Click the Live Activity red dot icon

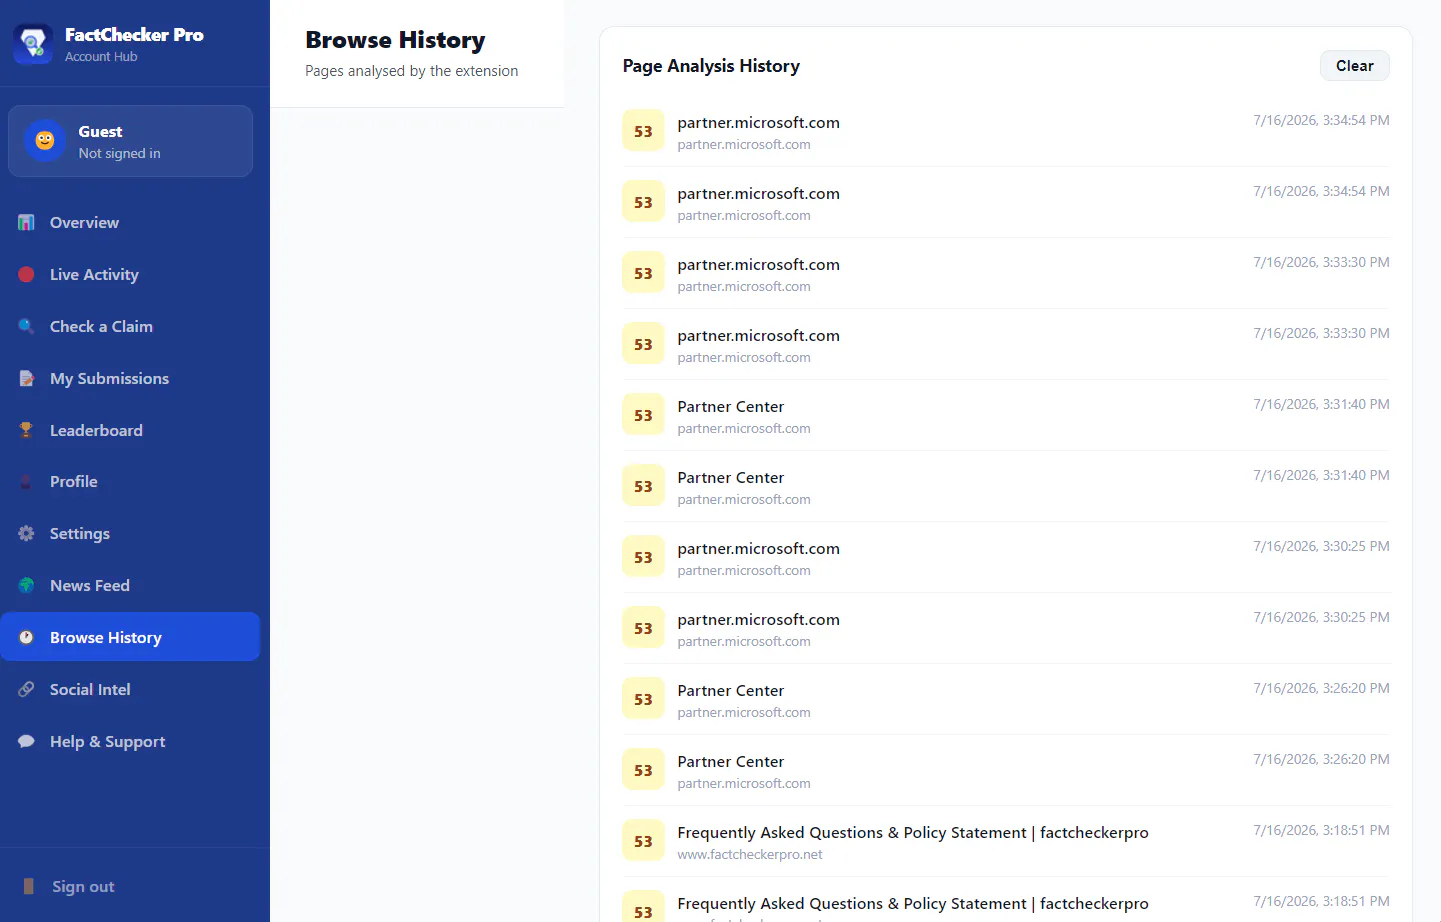click(26, 274)
